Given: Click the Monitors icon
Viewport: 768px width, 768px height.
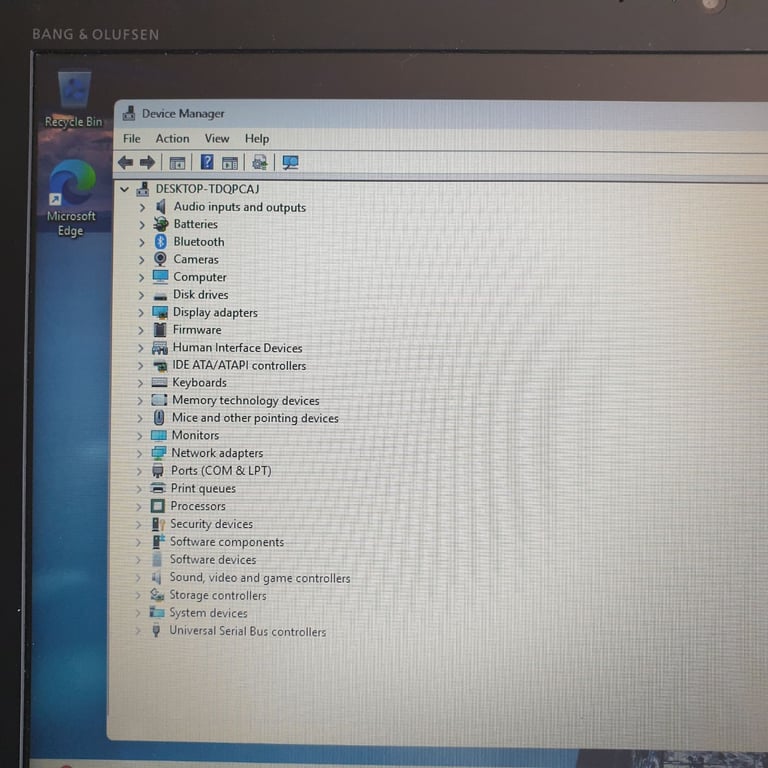Looking at the screenshot, I should pos(159,435).
